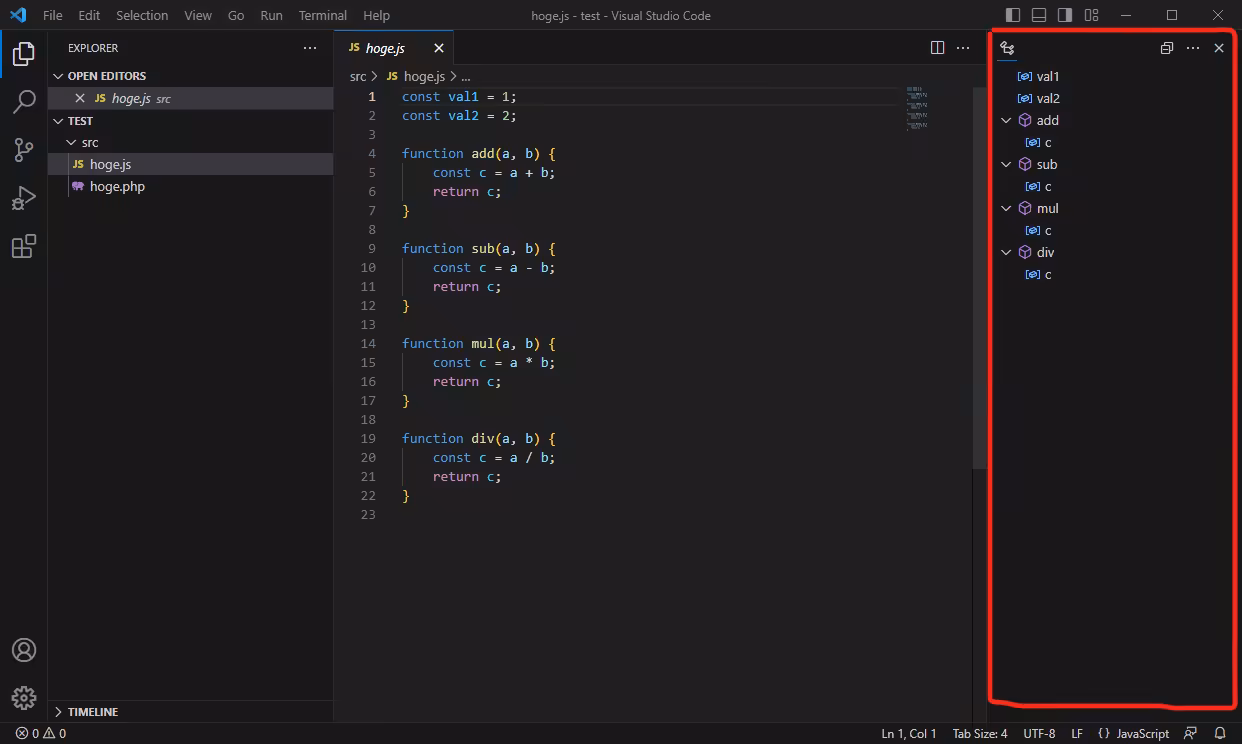Toggle the secondary side bar
Image resolution: width=1242 pixels, height=744 pixels.
coord(1065,15)
